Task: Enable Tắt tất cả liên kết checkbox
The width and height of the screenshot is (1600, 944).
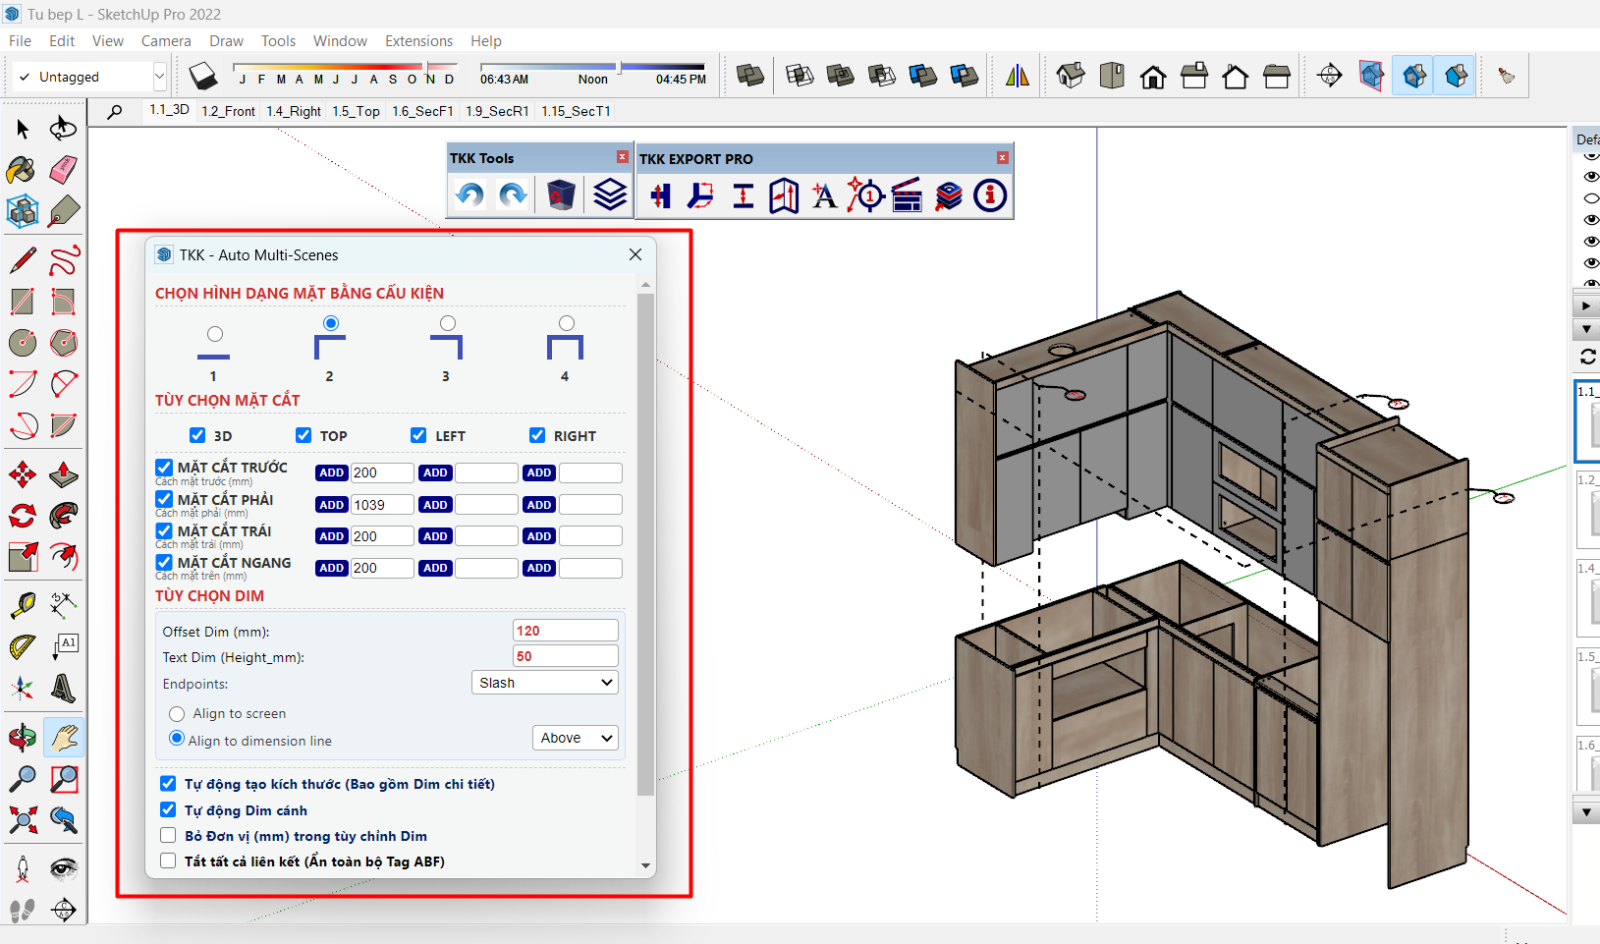Action: 168,860
